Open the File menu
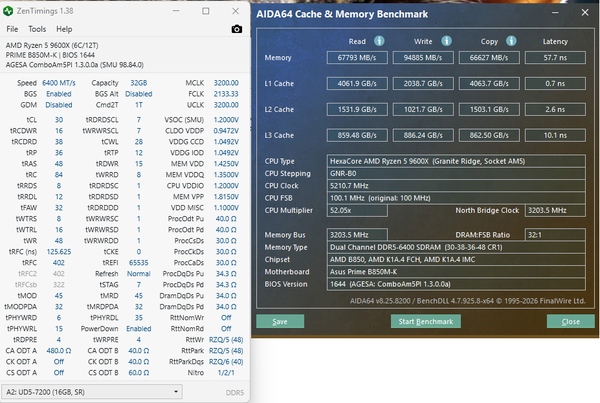This screenshot has height=403, width=600. point(12,29)
